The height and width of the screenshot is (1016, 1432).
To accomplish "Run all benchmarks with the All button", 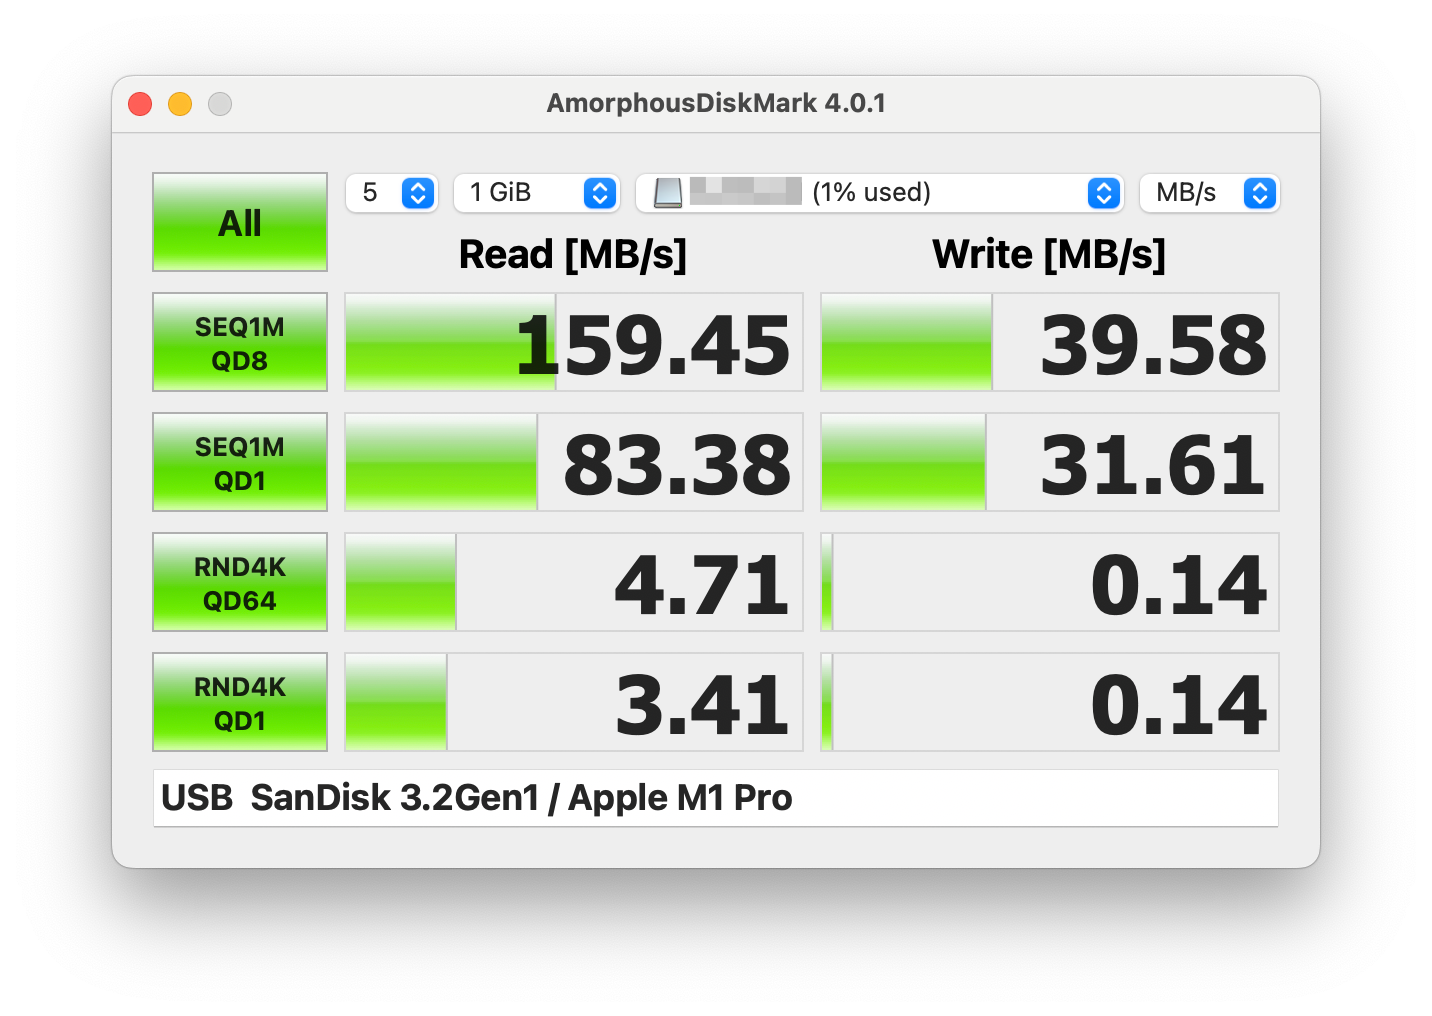I will [240, 222].
